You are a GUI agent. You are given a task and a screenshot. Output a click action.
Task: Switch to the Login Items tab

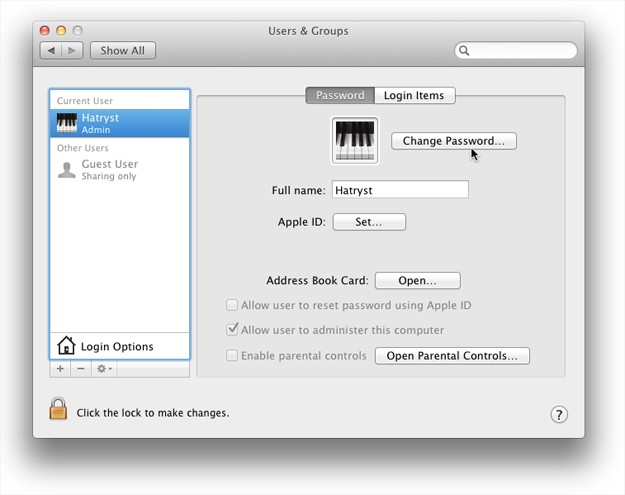415,95
